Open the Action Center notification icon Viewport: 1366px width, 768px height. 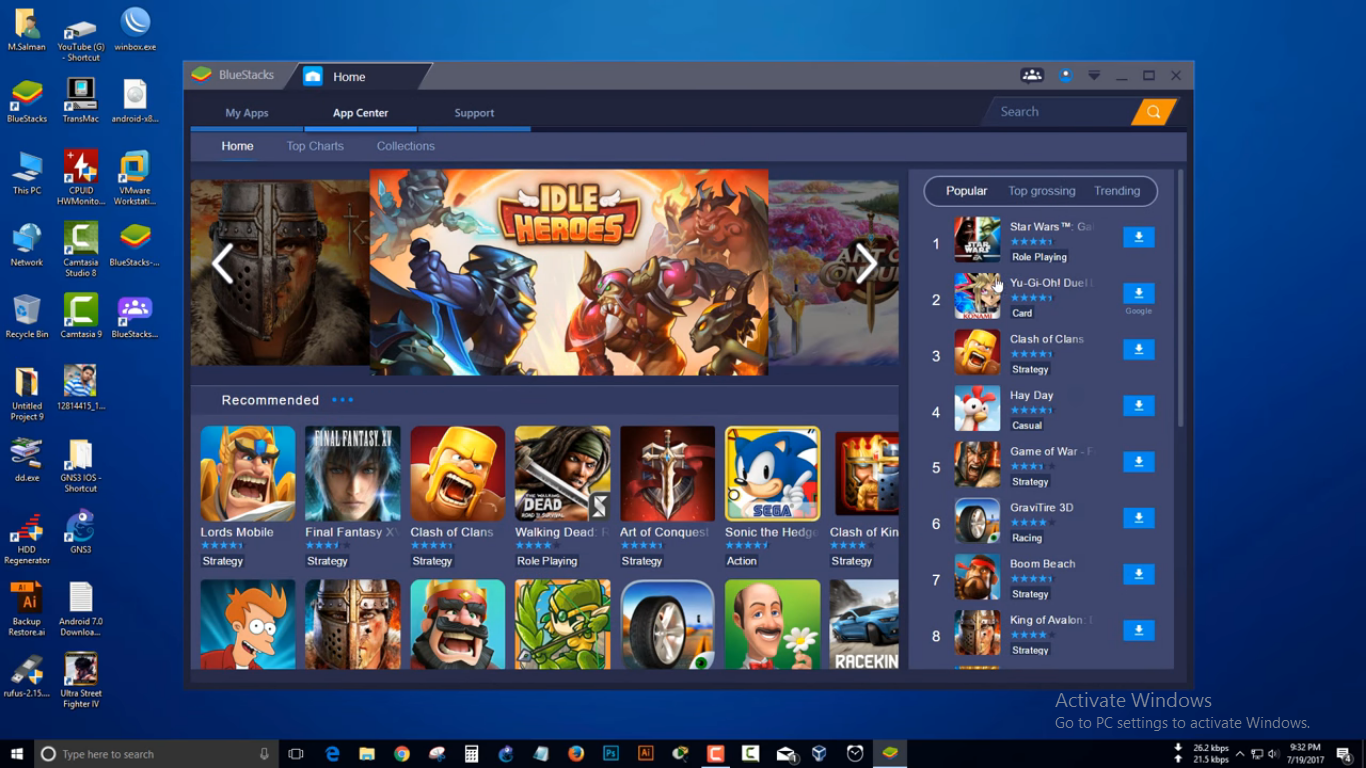pyautogui.click(x=1345, y=754)
